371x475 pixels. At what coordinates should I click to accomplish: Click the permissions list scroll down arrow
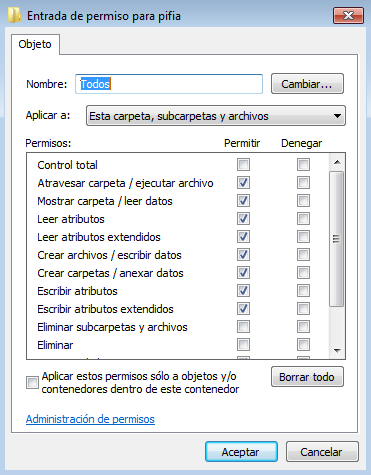coord(337,350)
